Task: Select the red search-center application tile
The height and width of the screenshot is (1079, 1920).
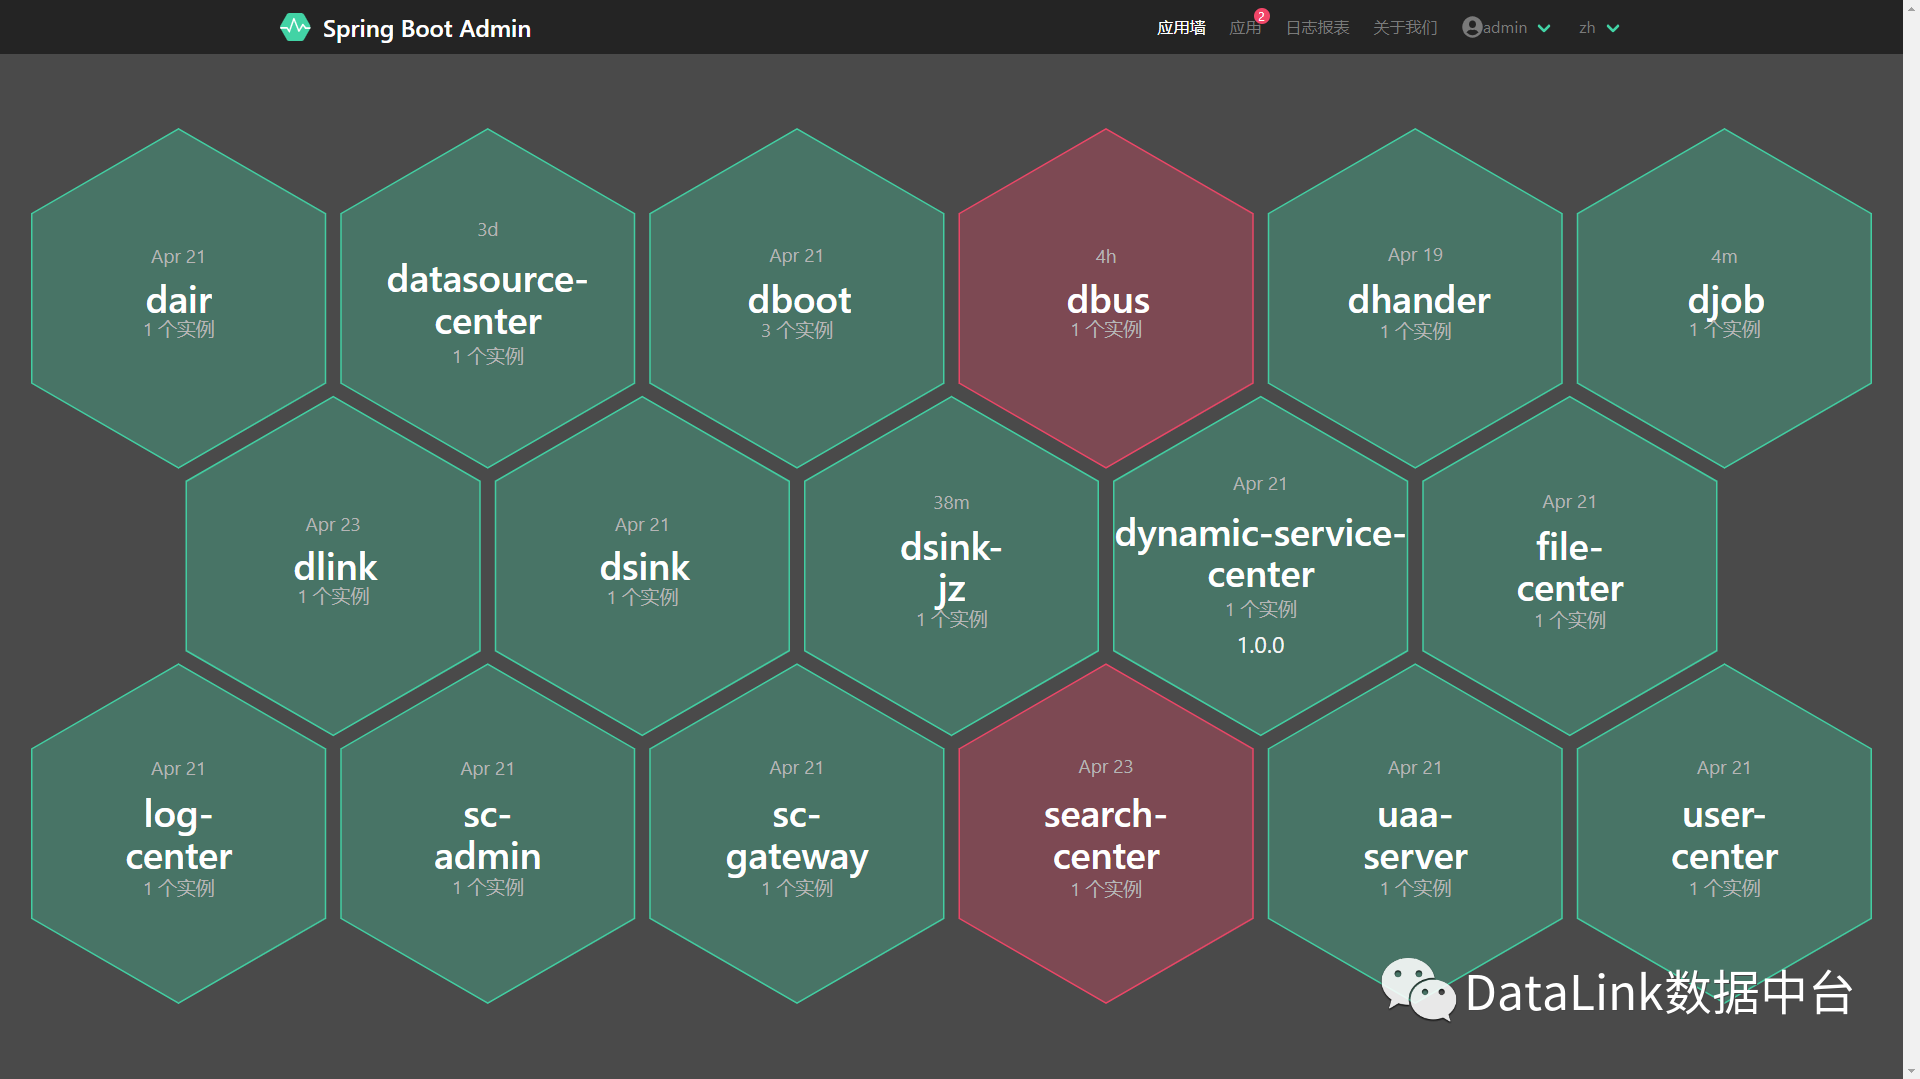Action: [x=1106, y=834]
